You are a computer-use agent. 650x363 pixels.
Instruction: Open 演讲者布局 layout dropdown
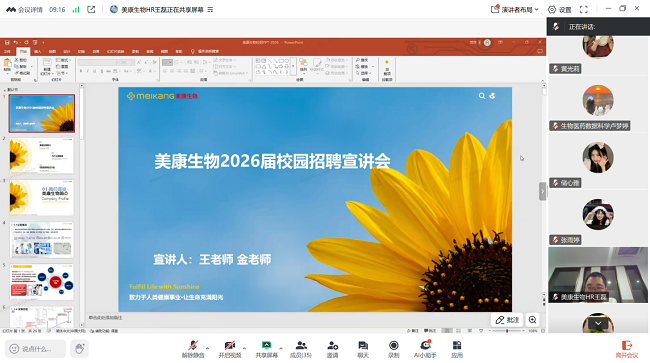point(514,10)
